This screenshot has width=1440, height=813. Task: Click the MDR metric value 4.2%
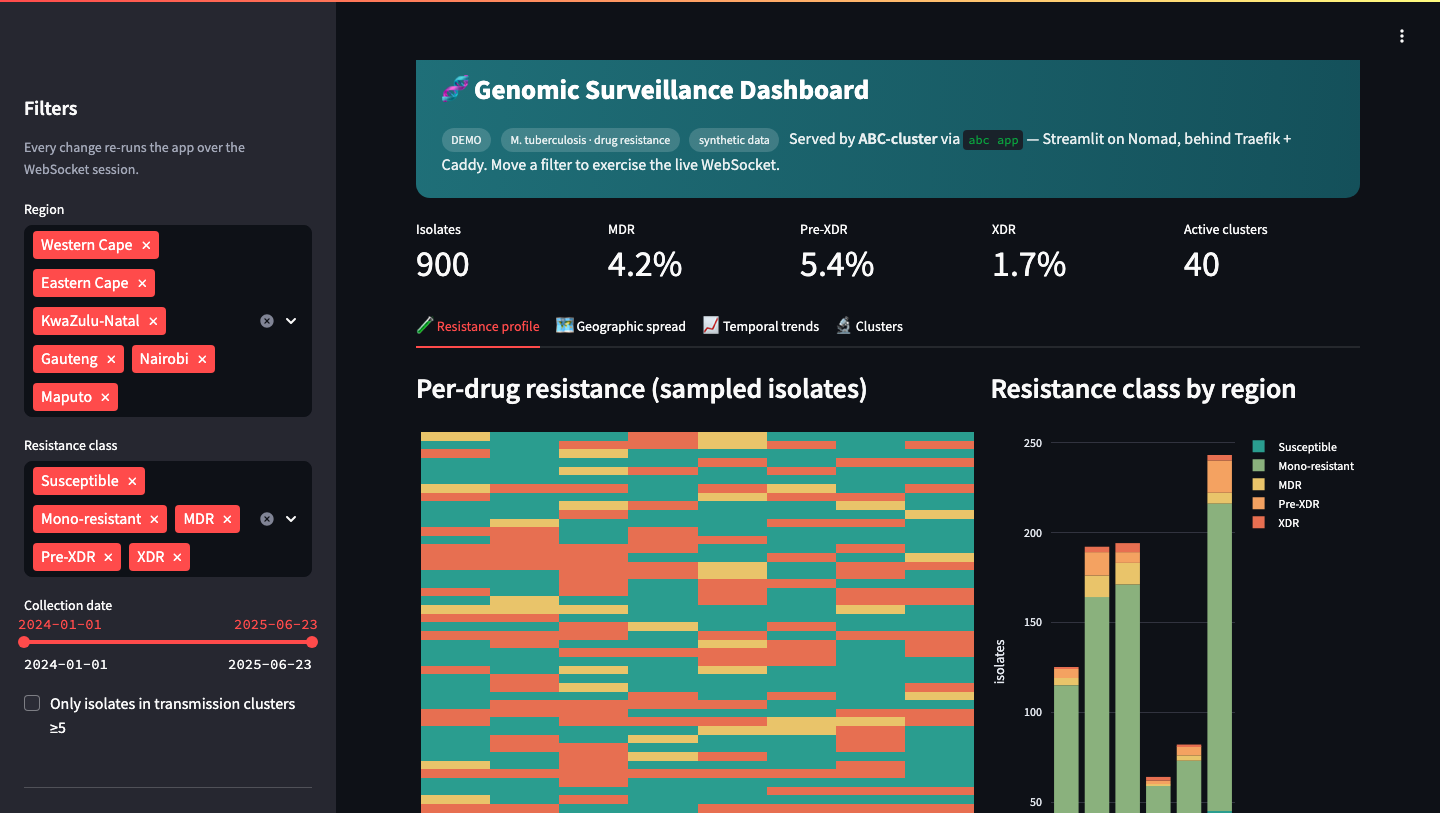645,265
